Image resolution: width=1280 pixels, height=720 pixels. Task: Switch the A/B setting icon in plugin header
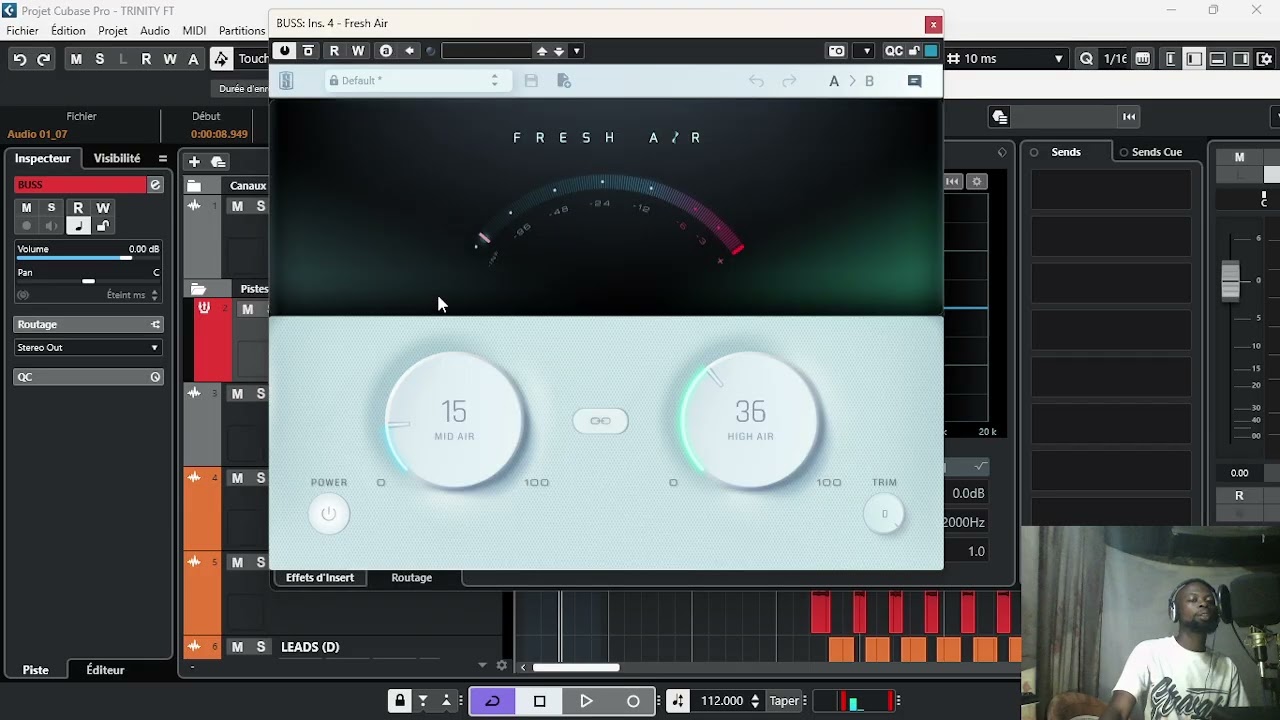pos(386,51)
